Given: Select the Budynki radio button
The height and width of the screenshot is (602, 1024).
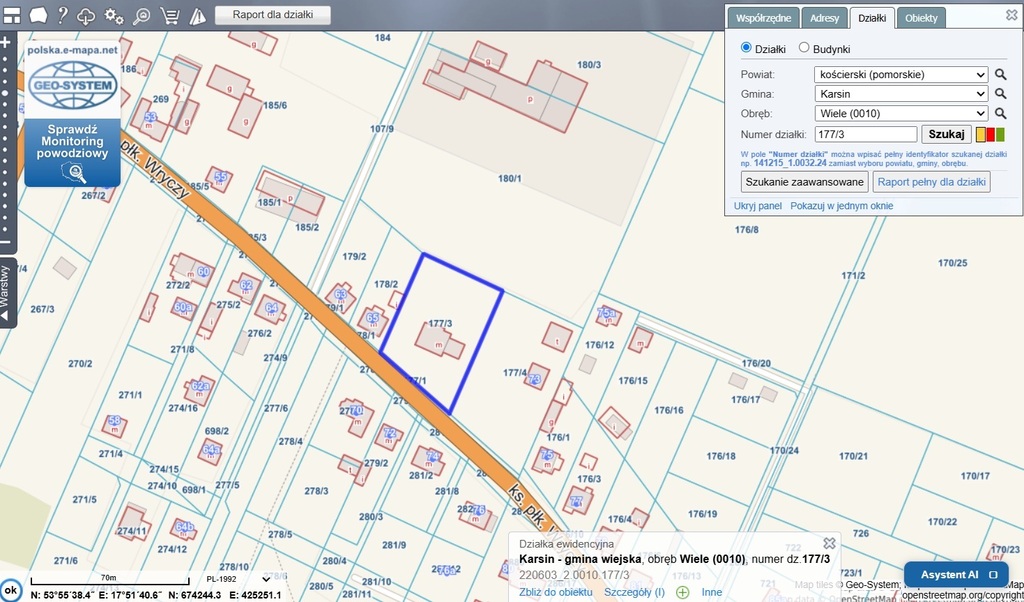Looking at the screenshot, I should click(x=804, y=48).
